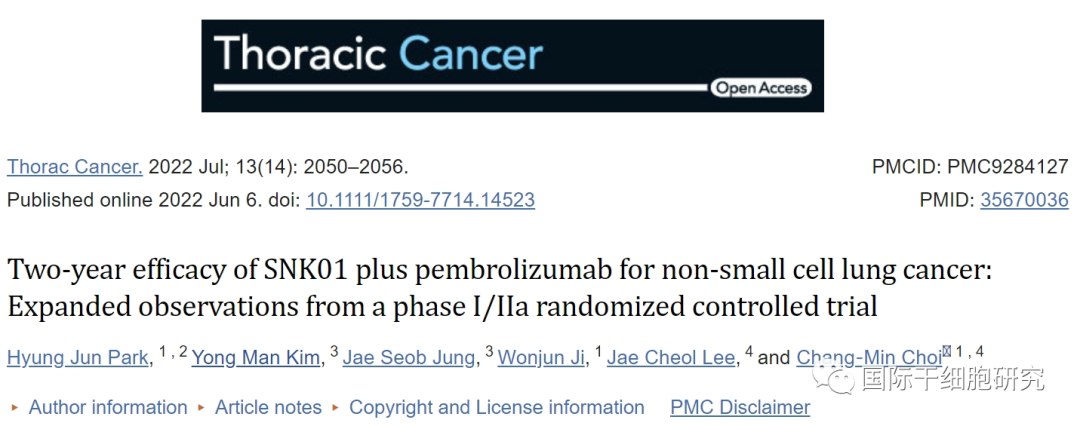Open the PMC Disclaimer link
The height and width of the screenshot is (426, 1080).
pyautogui.click(x=740, y=407)
